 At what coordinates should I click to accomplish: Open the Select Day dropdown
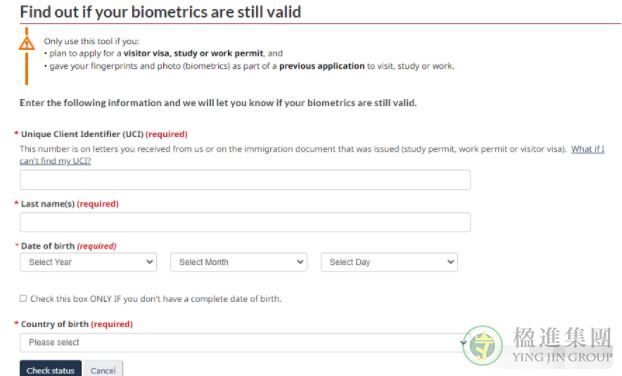[389, 262]
